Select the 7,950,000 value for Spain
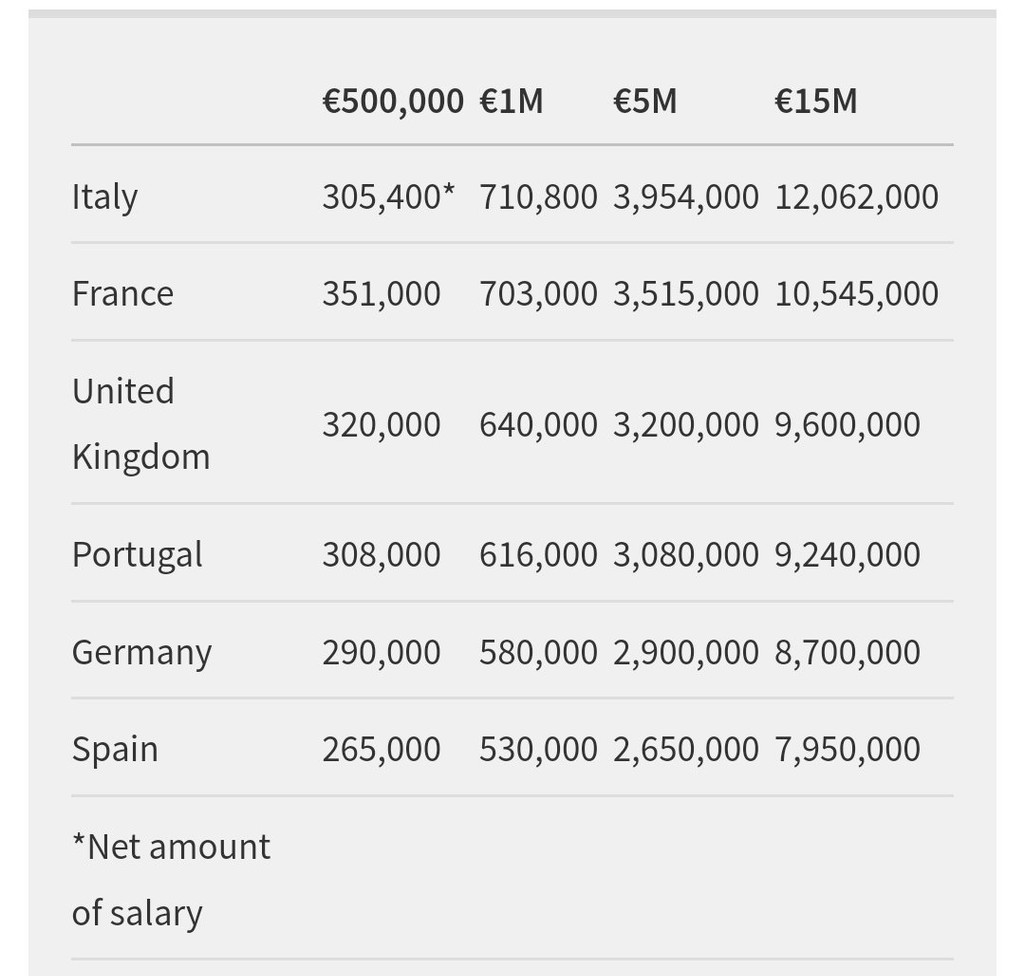The width and height of the screenshot is (1024, 976). point(847,749)
